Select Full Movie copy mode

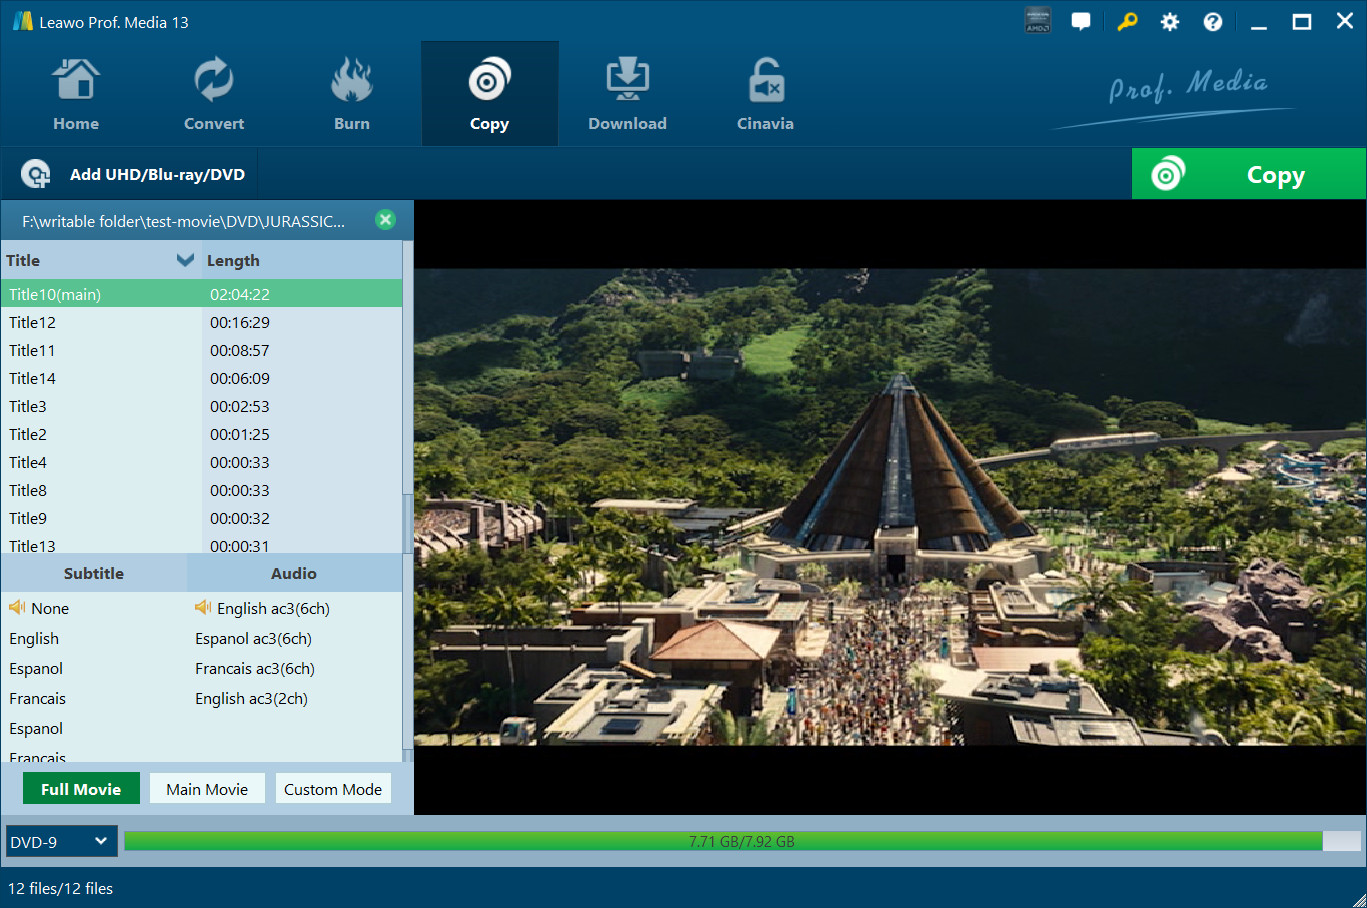click(81, 789)
